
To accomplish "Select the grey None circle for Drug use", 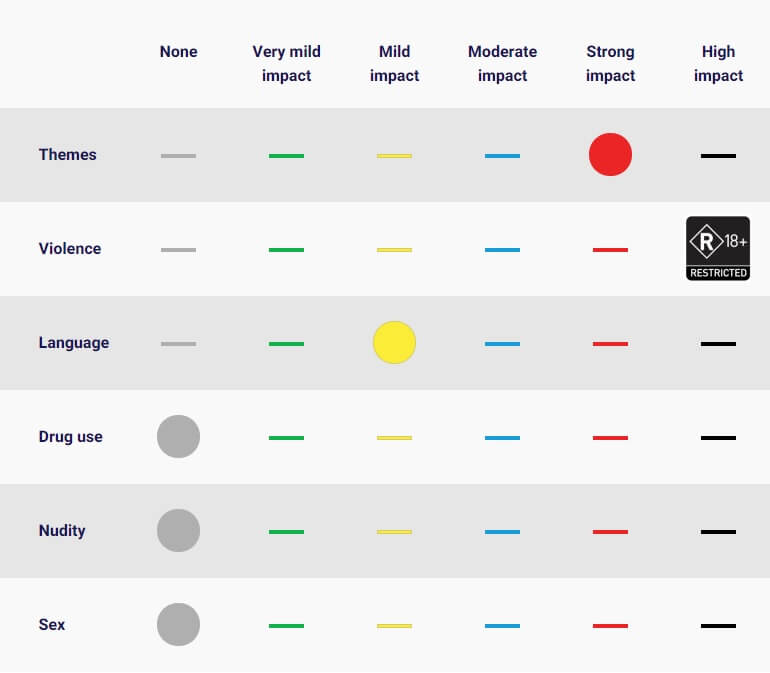I will click(x=178, y=437).
